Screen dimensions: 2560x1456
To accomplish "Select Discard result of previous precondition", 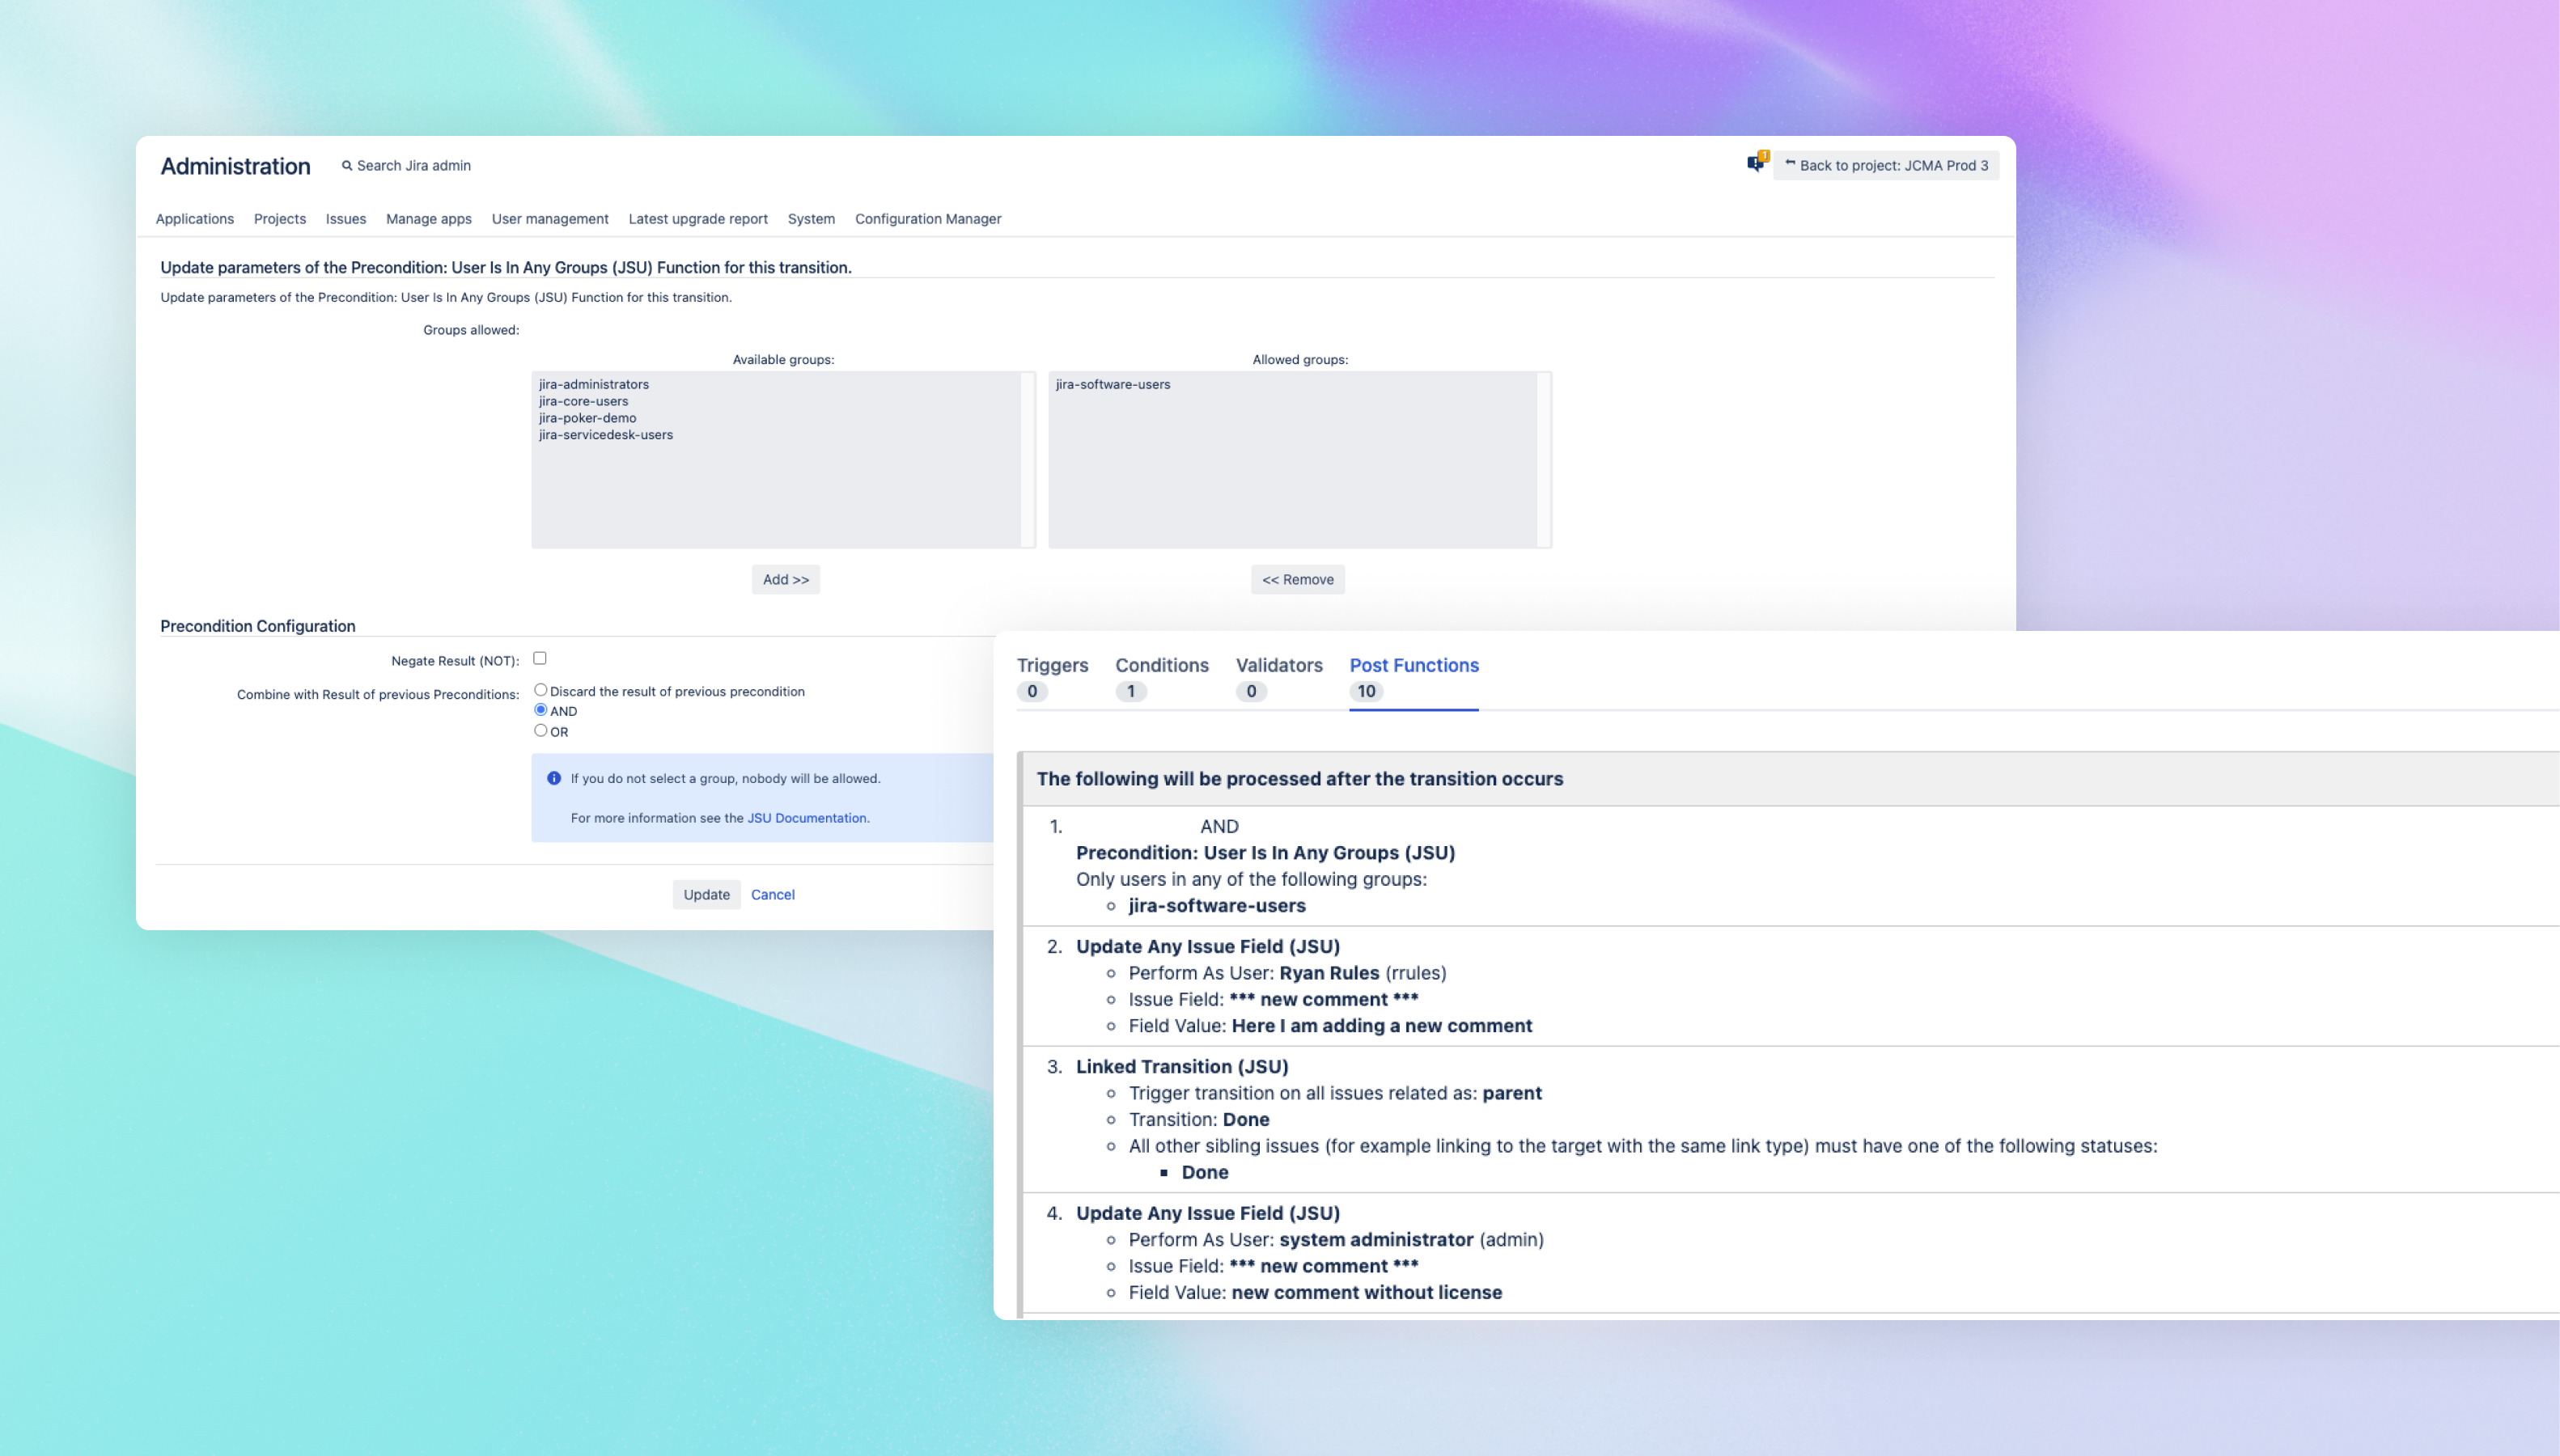I will point(541,690).
